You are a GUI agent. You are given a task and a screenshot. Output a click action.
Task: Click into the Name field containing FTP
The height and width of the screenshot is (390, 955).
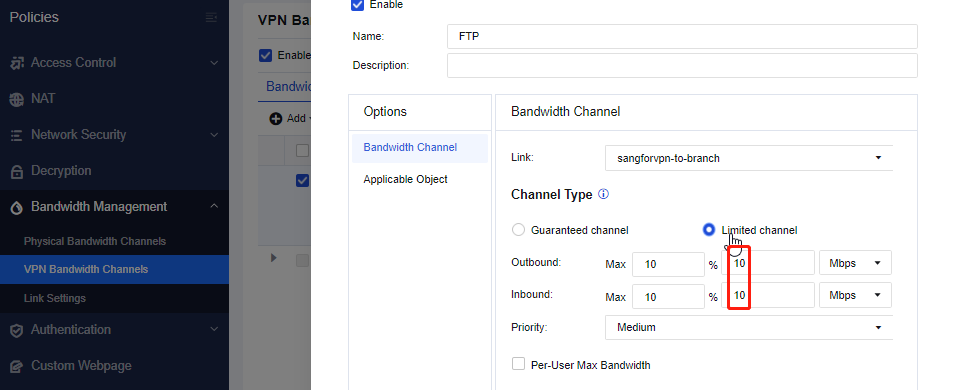click(x=682, y=37)
